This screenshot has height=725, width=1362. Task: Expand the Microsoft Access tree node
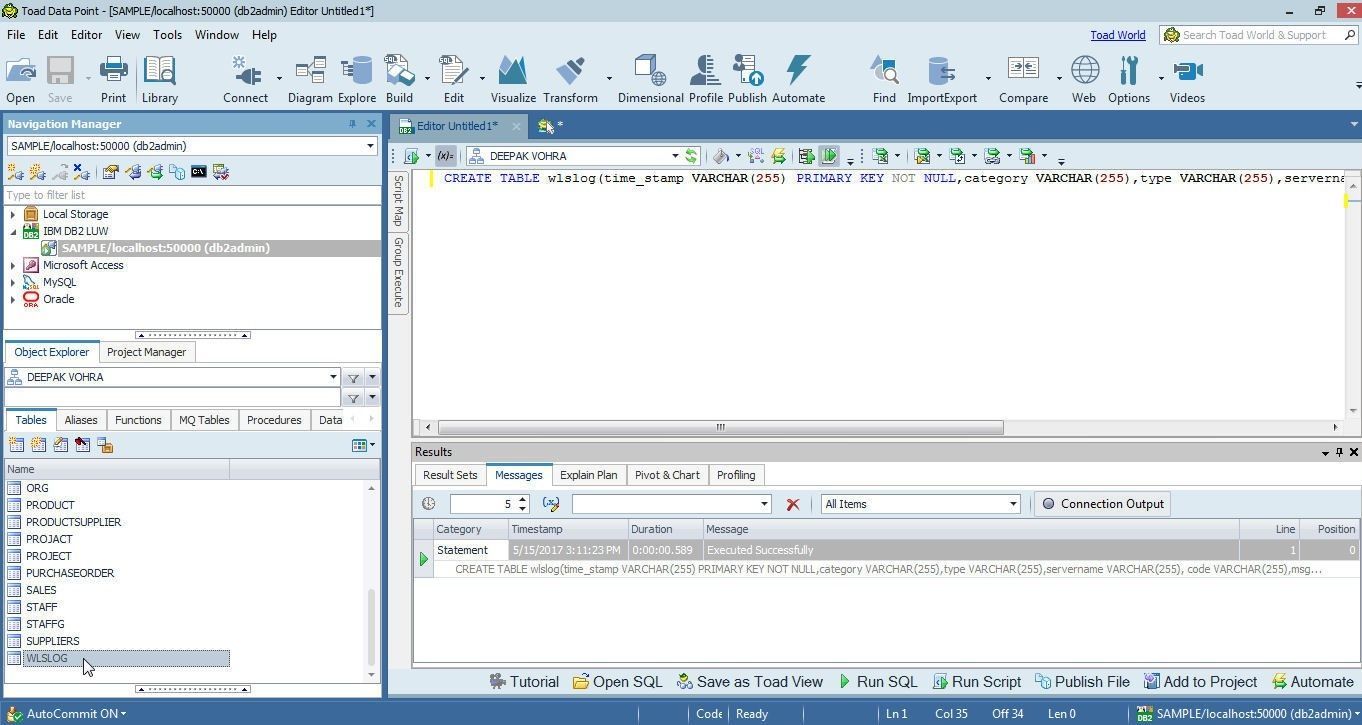pyautogui.click(x=13, y=265)
